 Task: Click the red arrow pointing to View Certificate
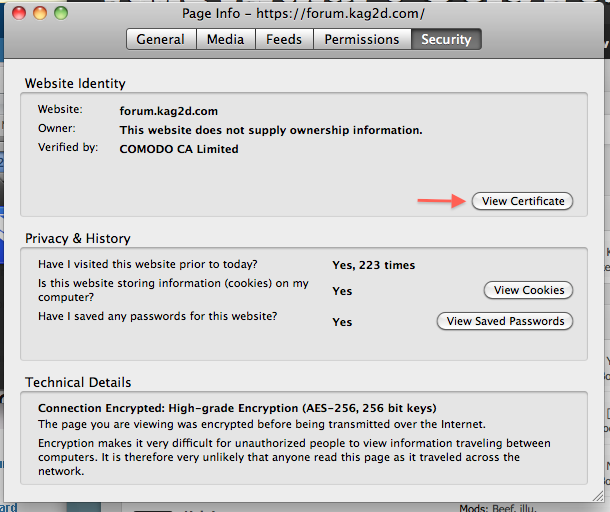[441, 201]
